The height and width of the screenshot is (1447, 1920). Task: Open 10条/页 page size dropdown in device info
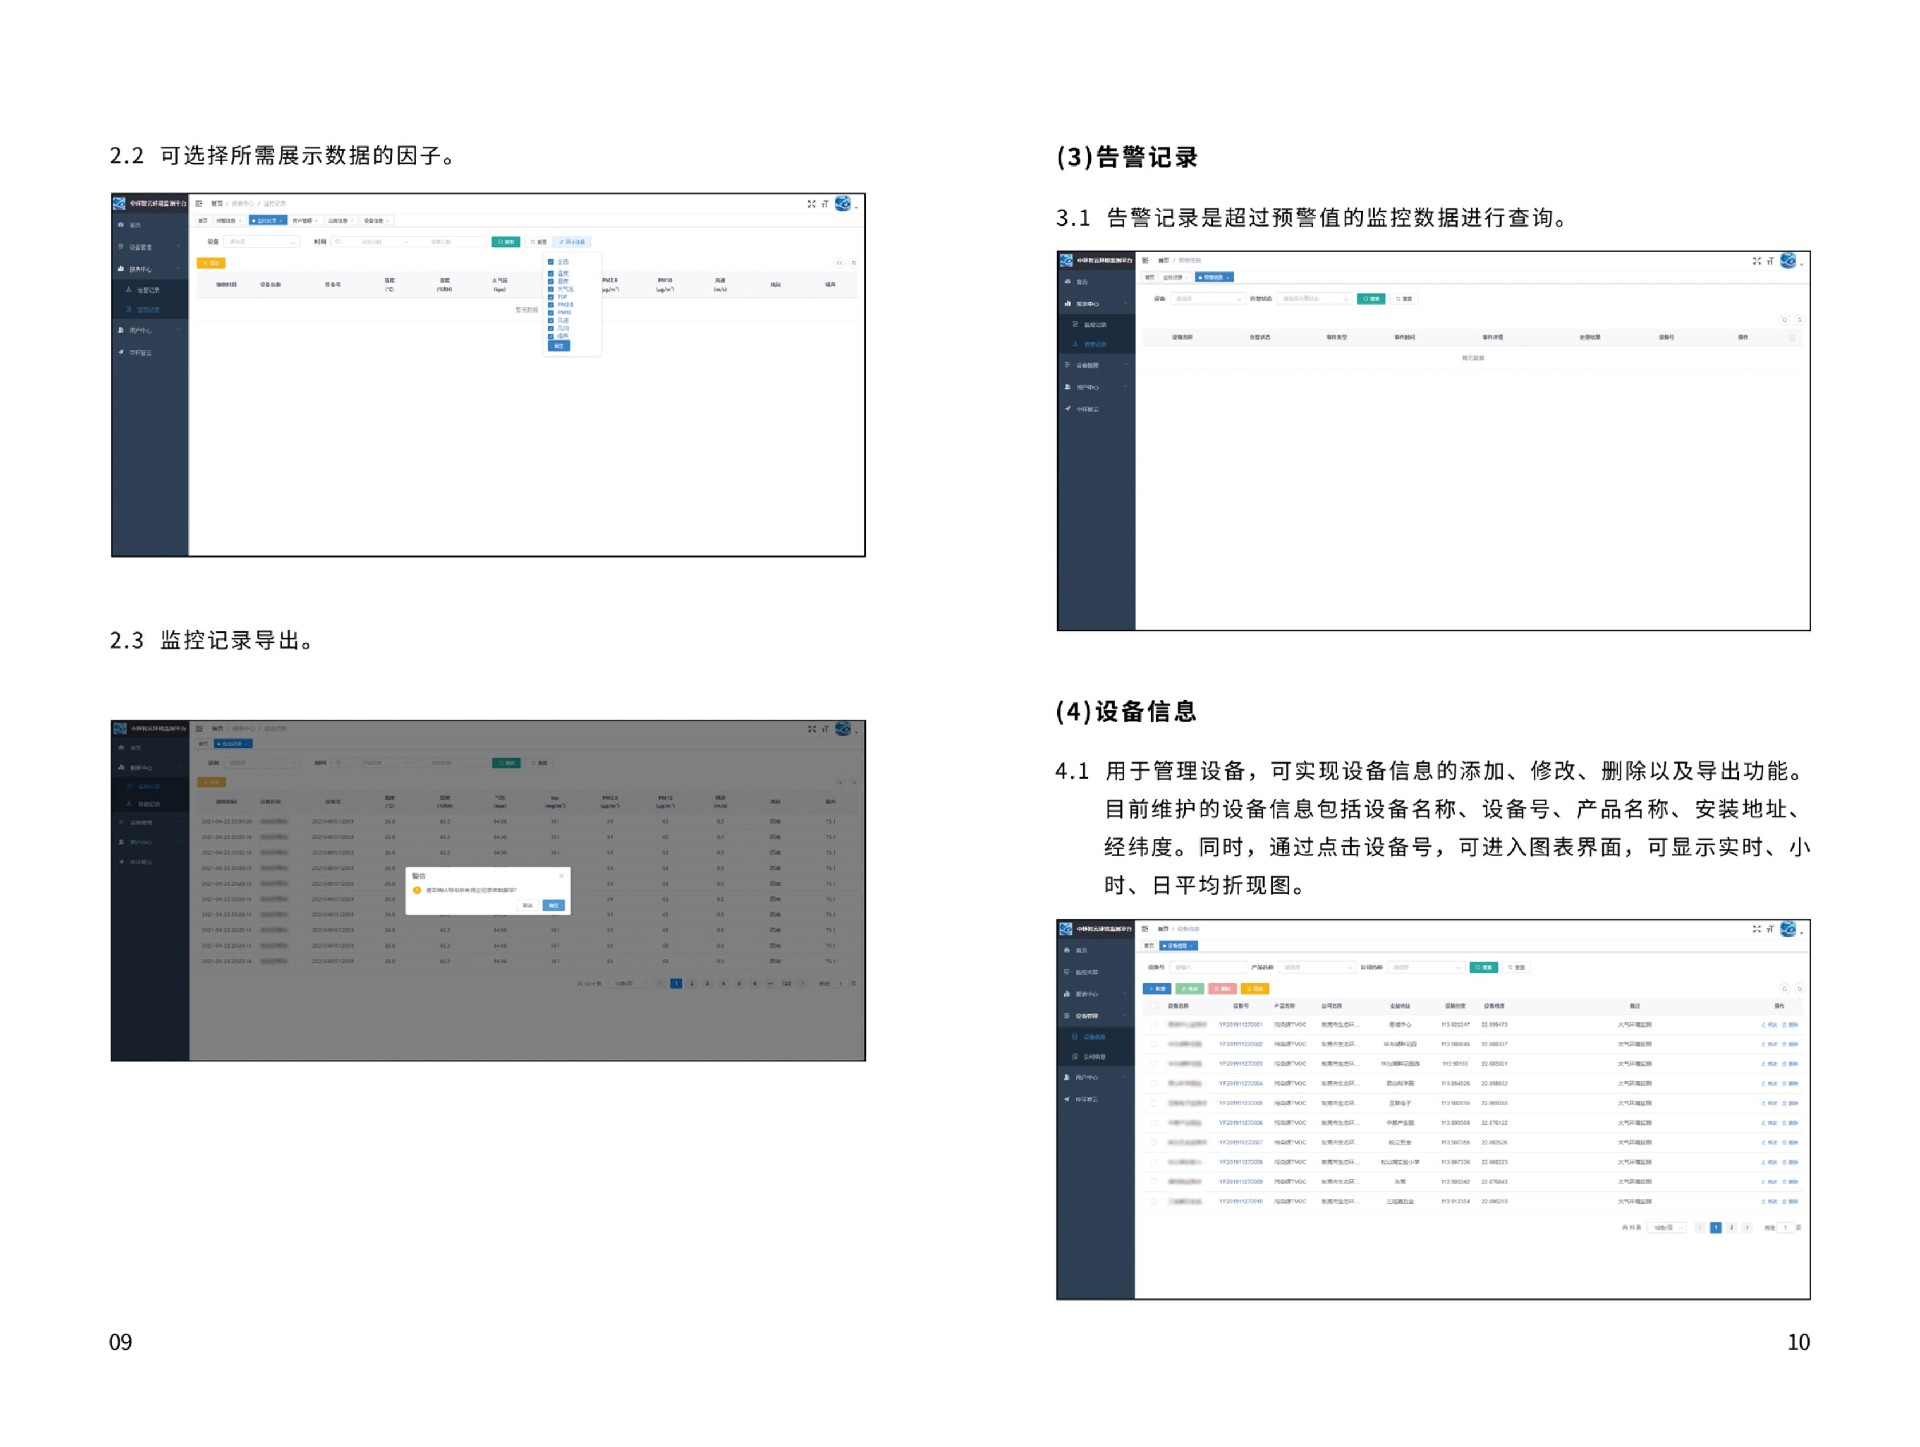click(1667, 1227)
